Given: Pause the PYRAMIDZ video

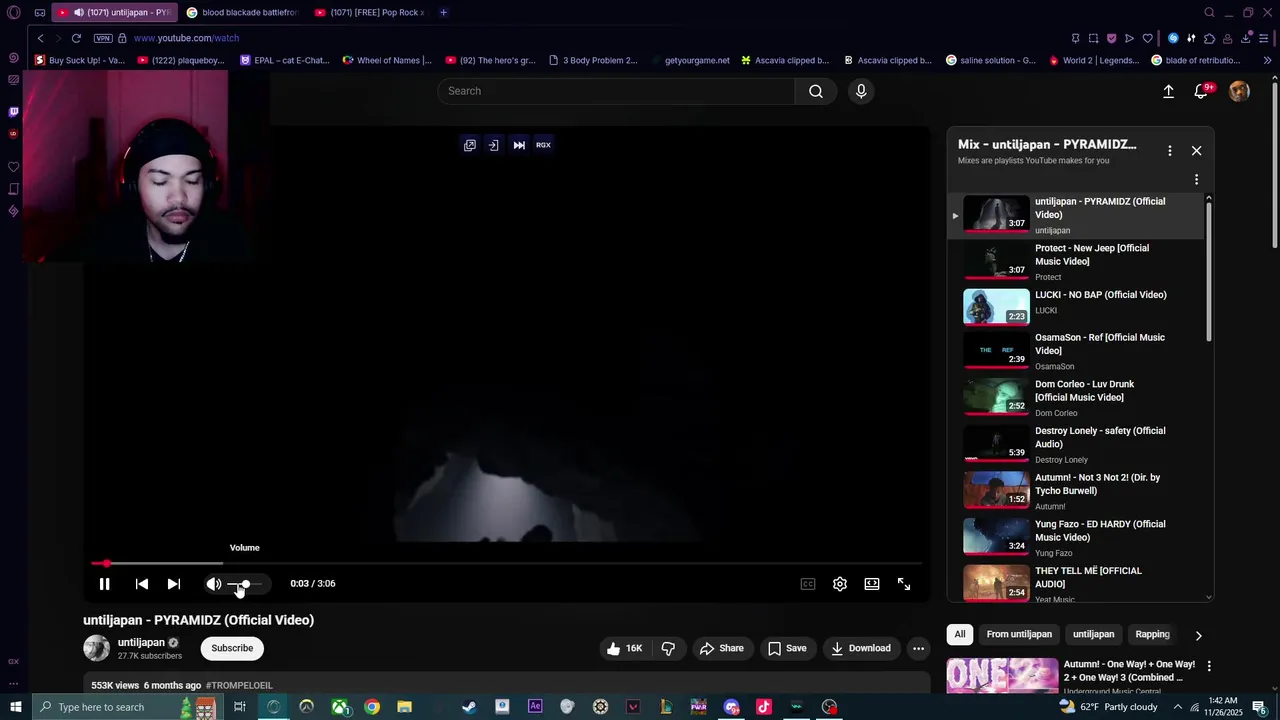Looking at the screenshot, I should (104, 584).
